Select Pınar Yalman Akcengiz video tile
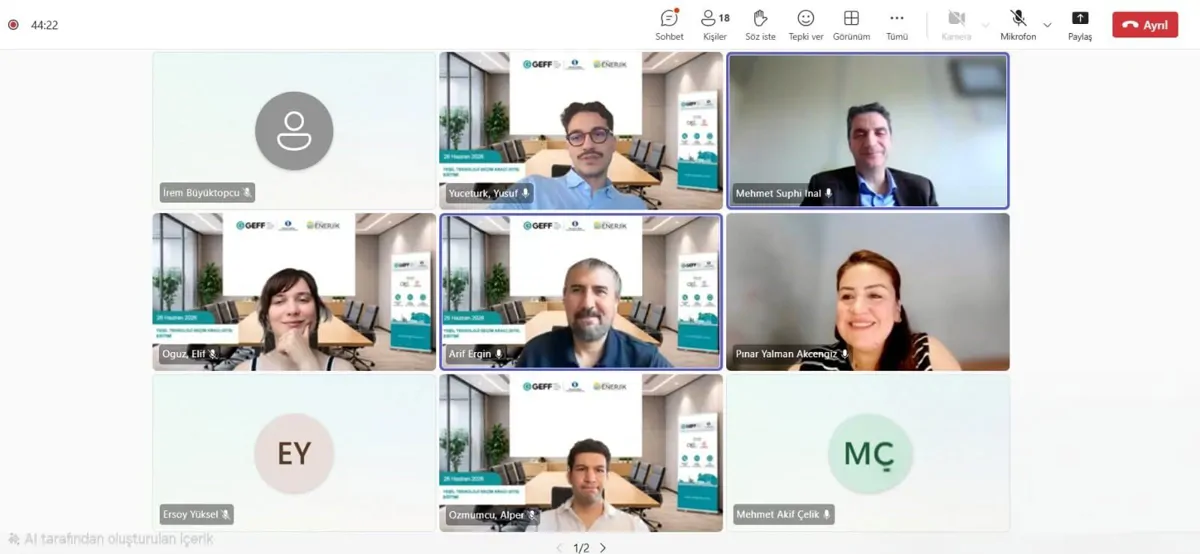Image resolution: width=1200 pixels, height=554 pixels. point(868,292)
